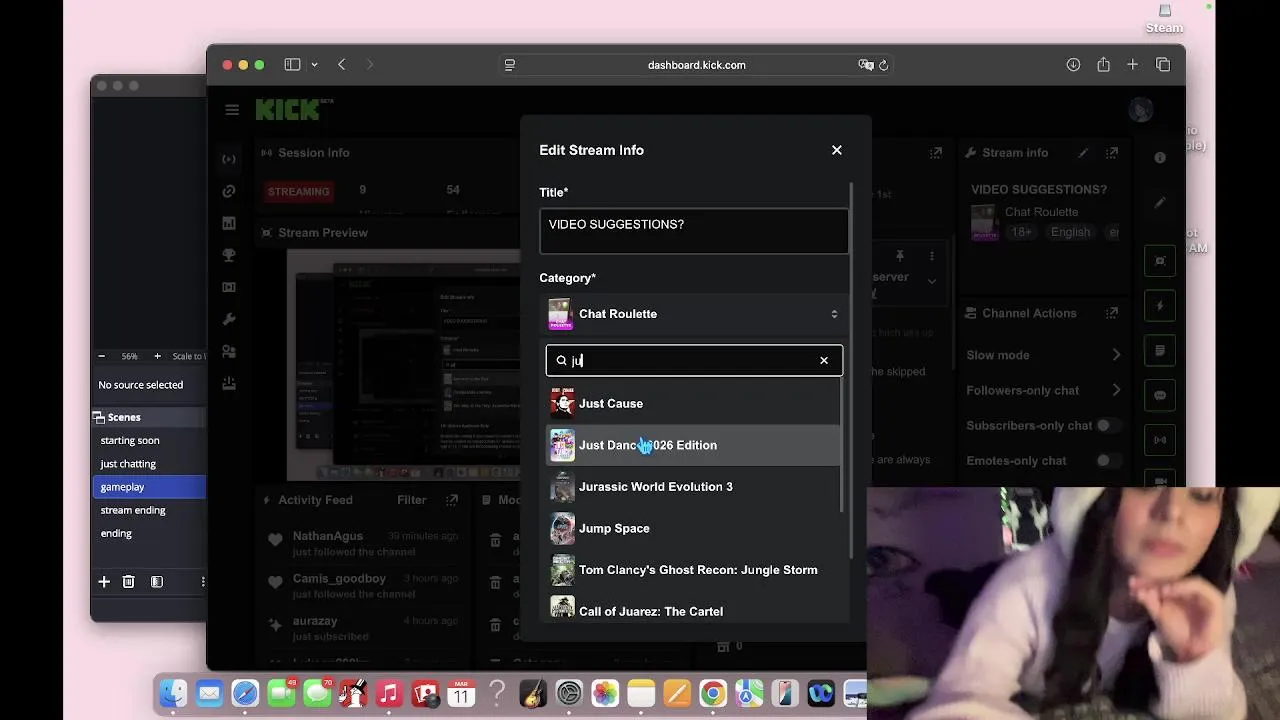
Task: Go back in Safari
Action: click(342, 65)
